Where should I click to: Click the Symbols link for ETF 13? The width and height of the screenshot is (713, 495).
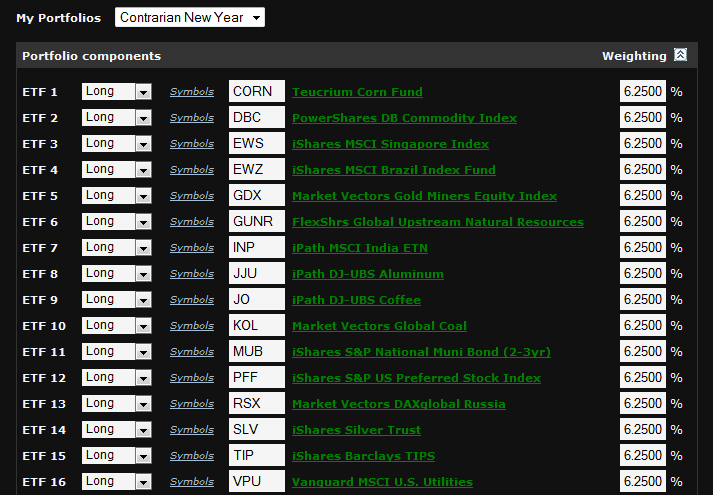pyautogui.click(x=191, y=404)
